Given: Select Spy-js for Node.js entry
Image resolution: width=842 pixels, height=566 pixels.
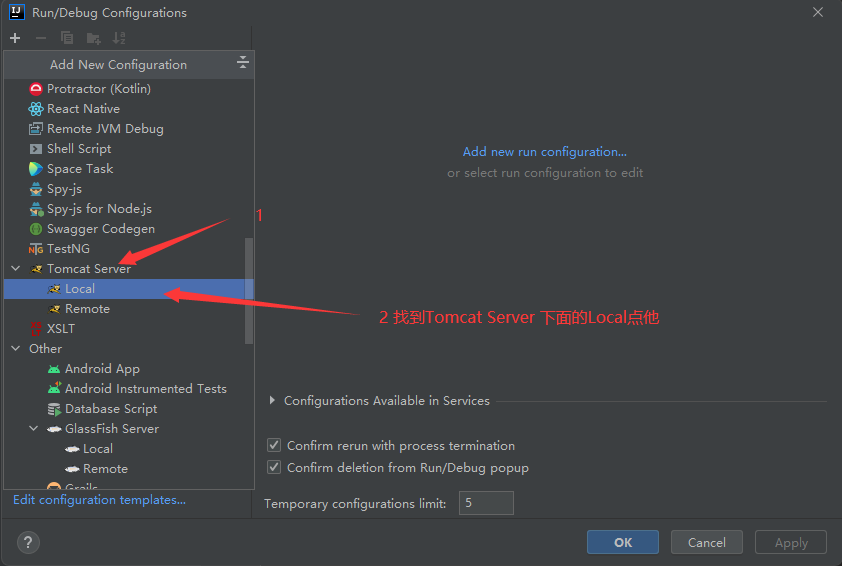Looking at the screenshot, I should point(129,209).
